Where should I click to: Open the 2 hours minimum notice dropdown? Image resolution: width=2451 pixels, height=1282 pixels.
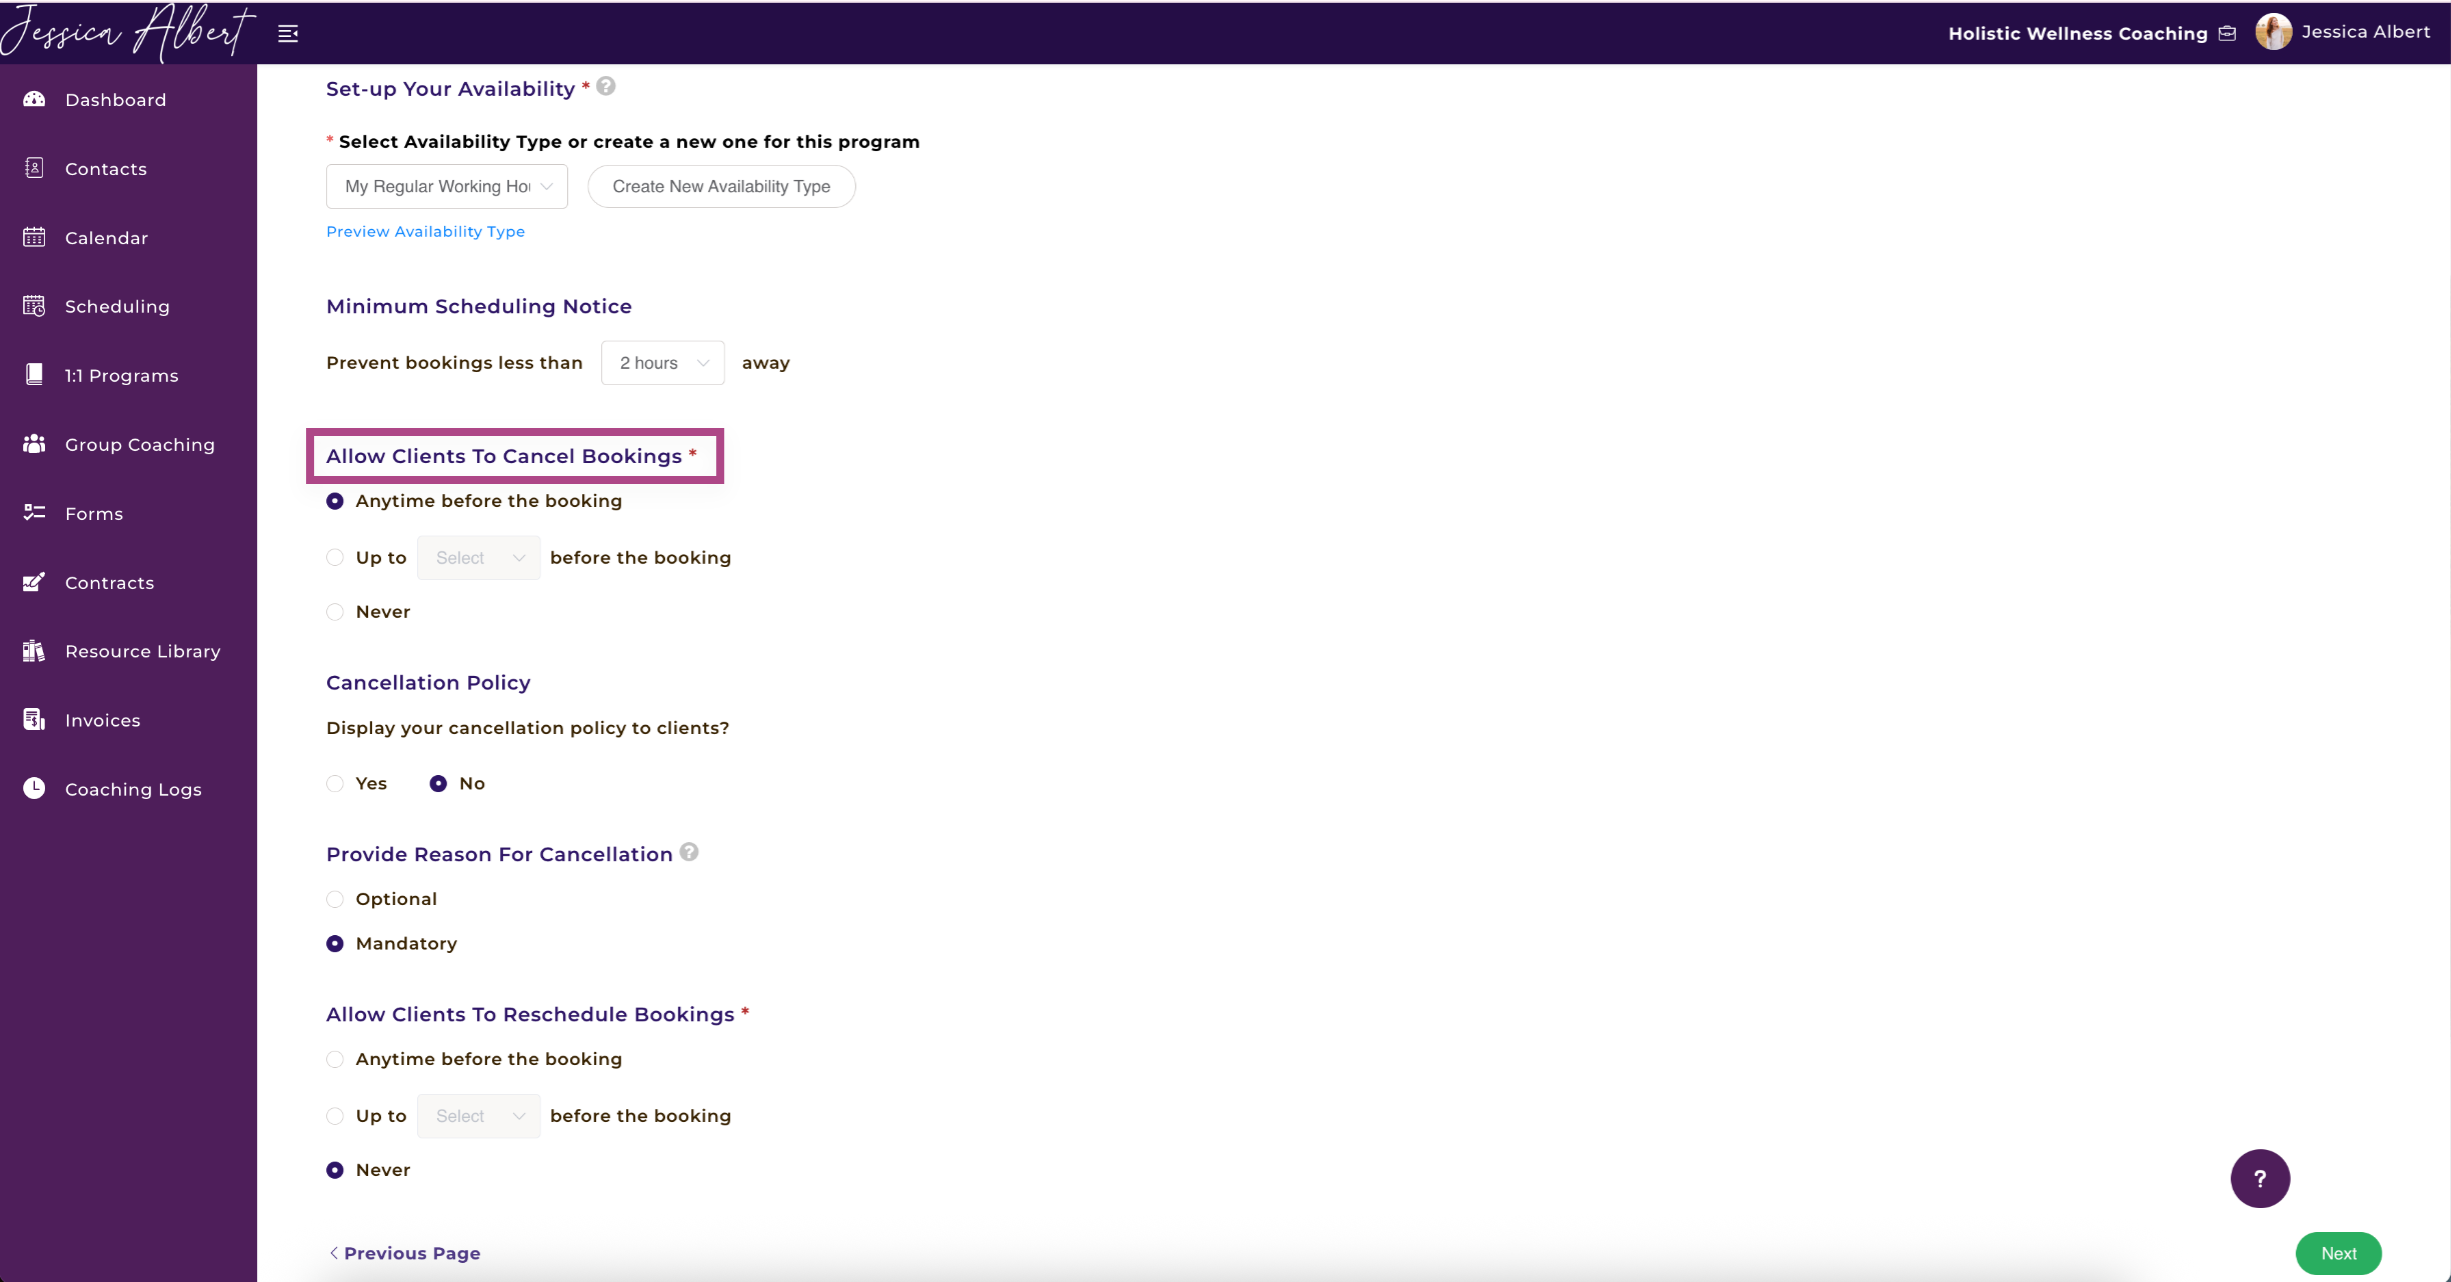[662, 363]
